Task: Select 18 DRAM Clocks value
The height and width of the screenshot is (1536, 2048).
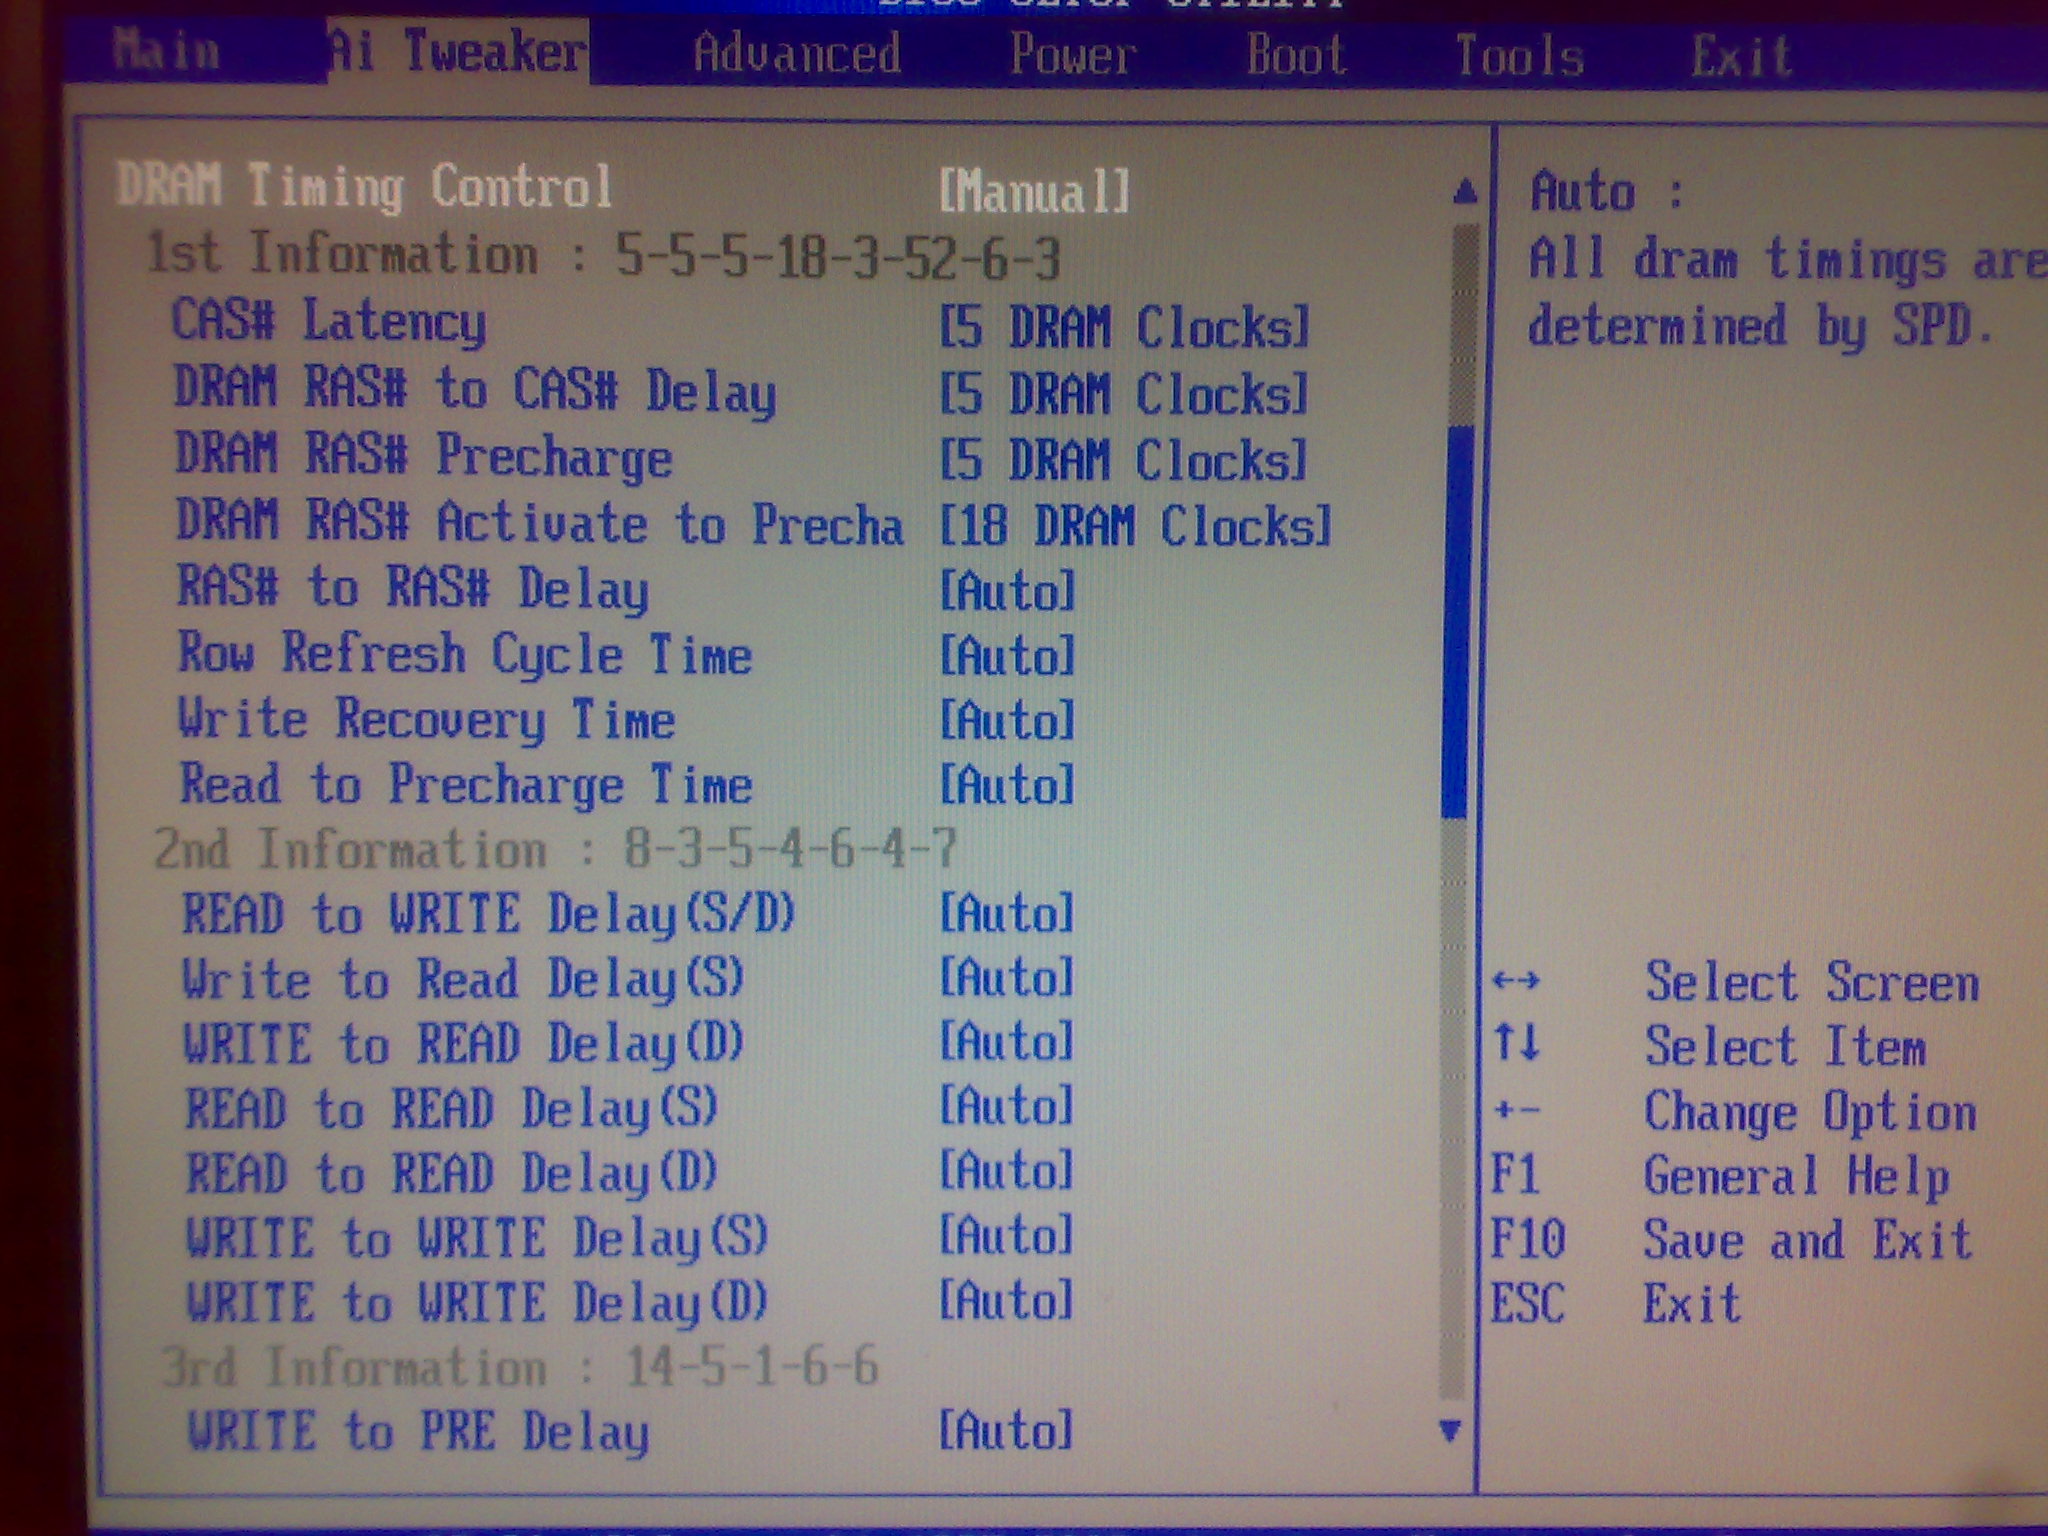Action: pyautogui.click(x=1136, y=526)
